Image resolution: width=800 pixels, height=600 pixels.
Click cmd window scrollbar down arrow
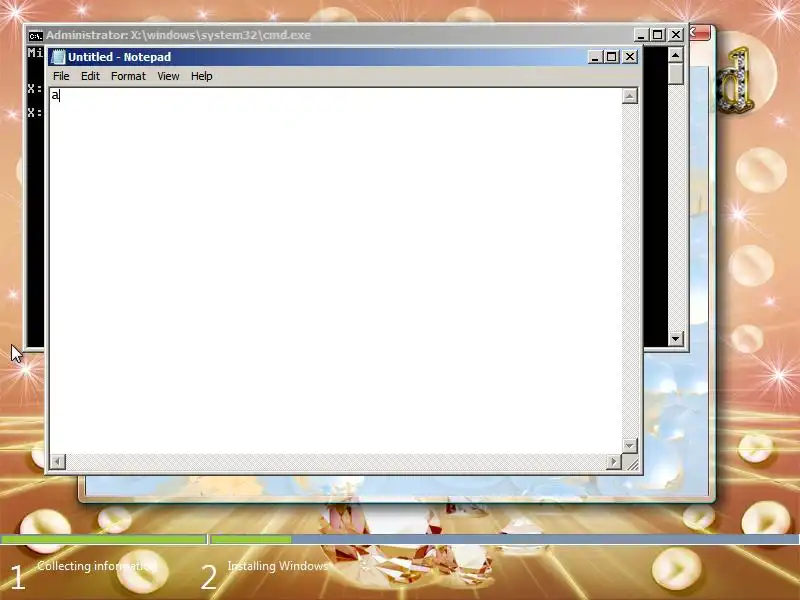pyautogui.click(x=676, y=338)
